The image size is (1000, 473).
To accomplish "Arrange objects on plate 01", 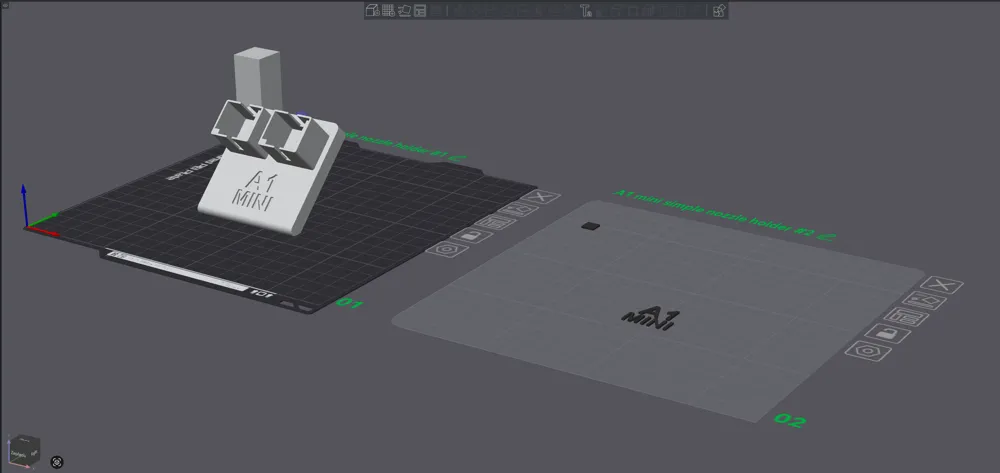I will 495,222.
